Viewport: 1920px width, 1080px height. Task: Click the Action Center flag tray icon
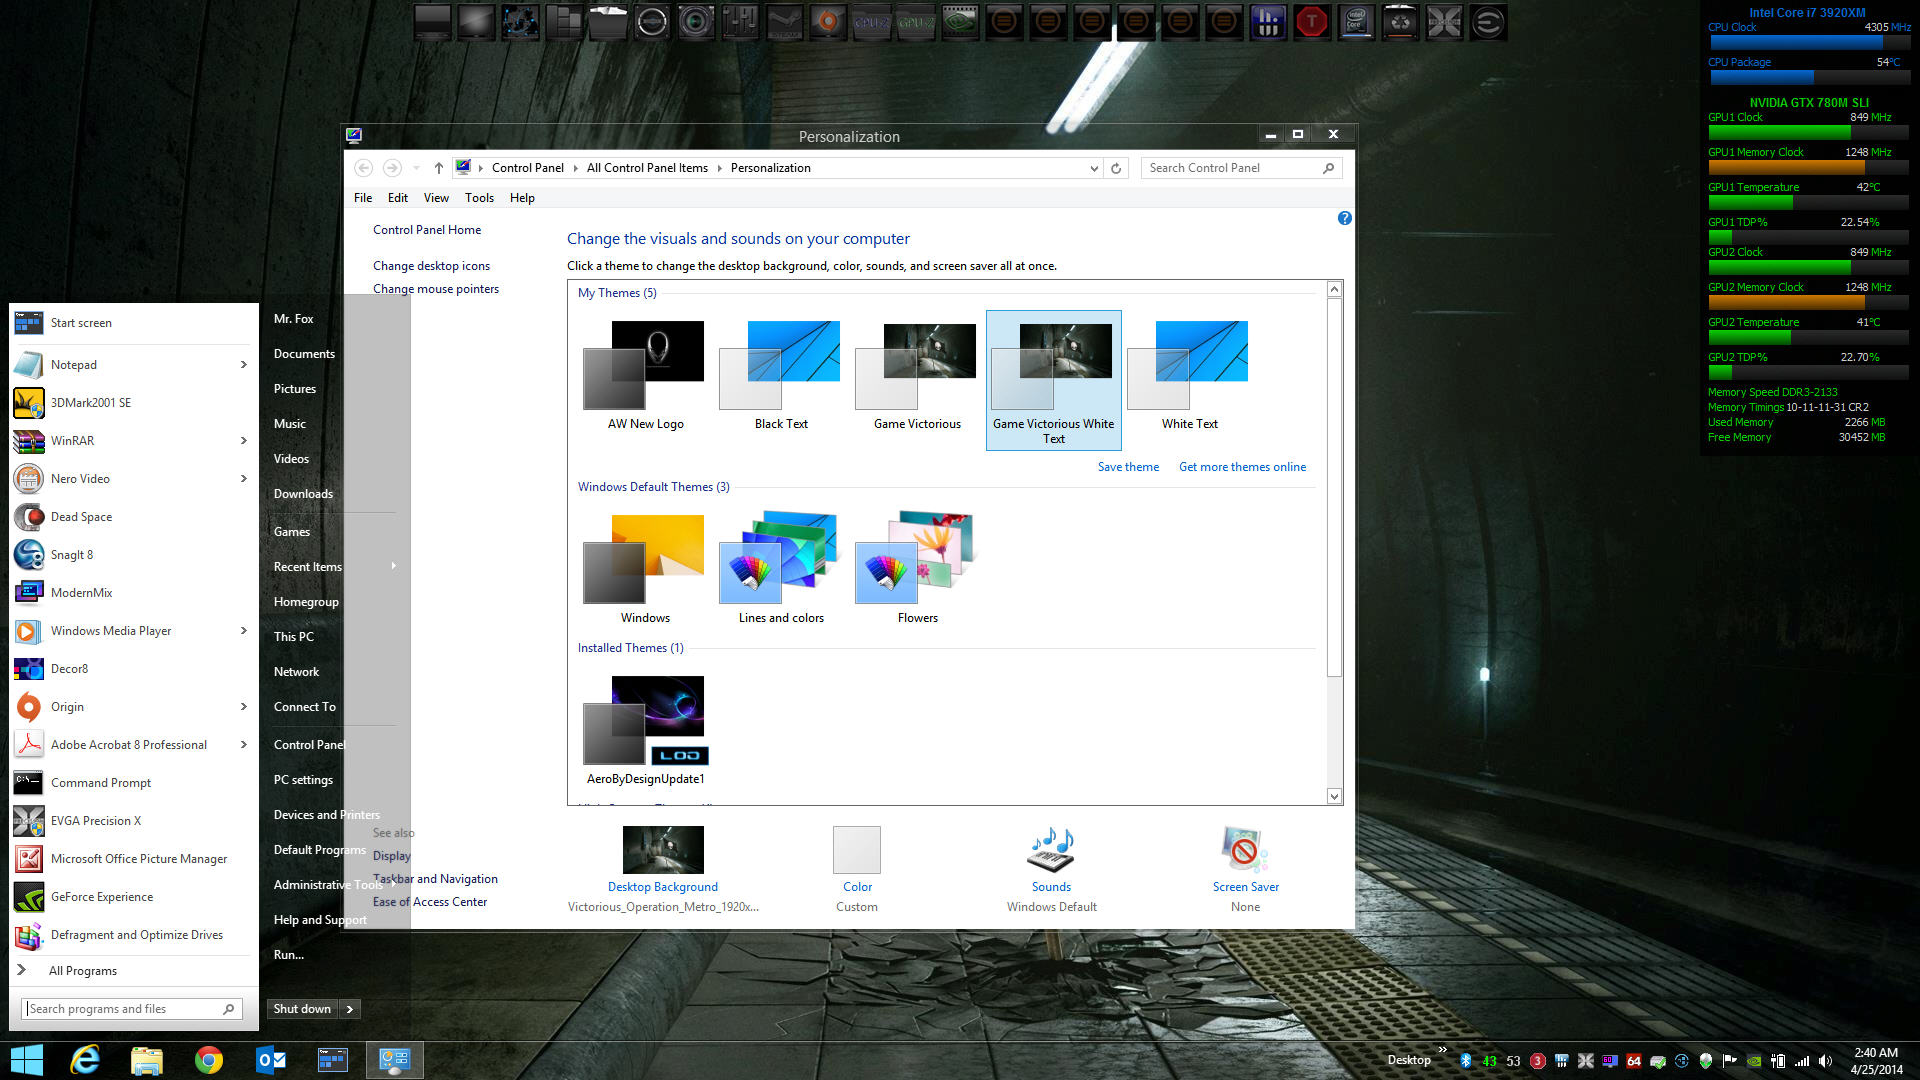point(1730,1061)
